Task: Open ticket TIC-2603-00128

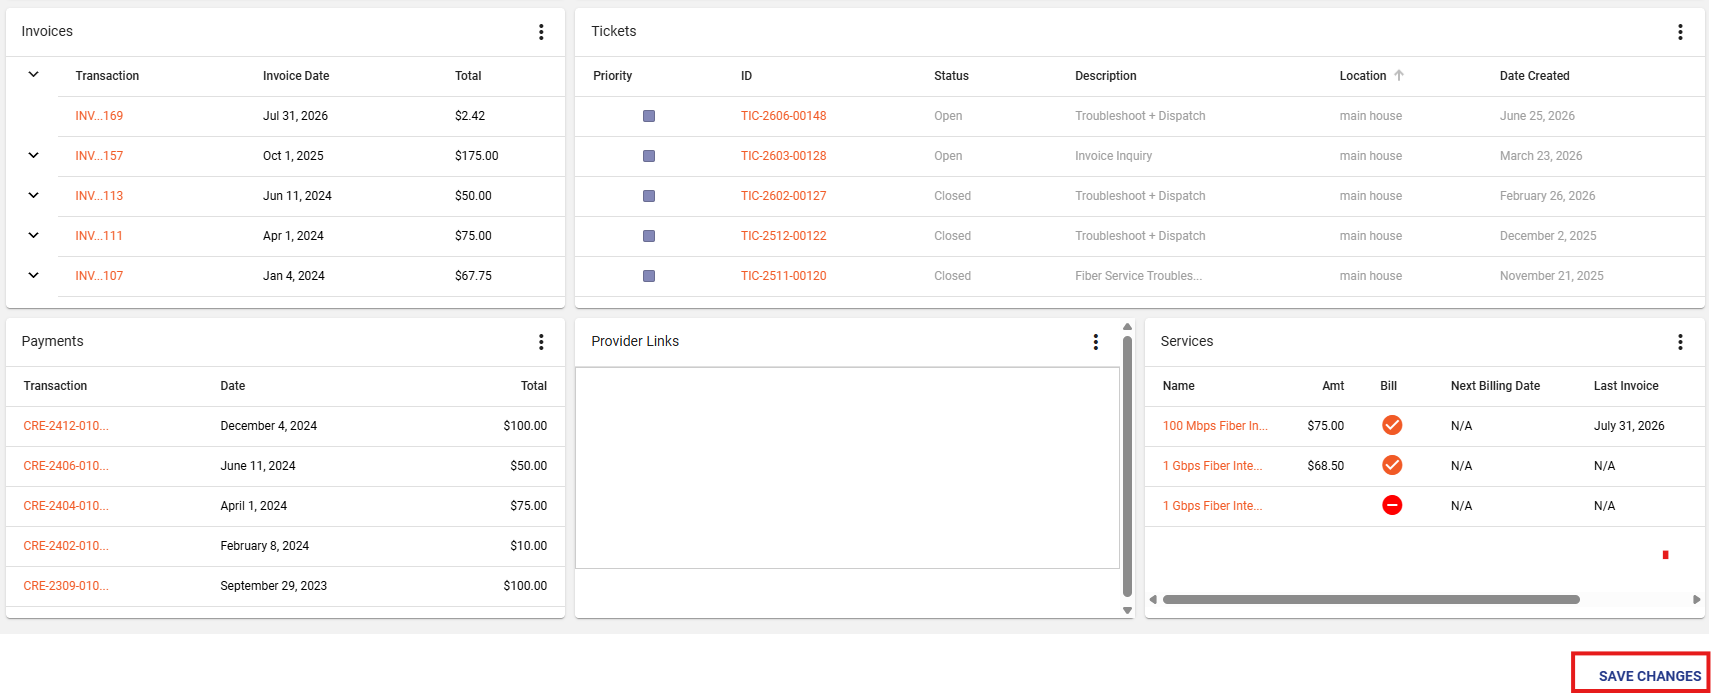Action: (783, 156)
